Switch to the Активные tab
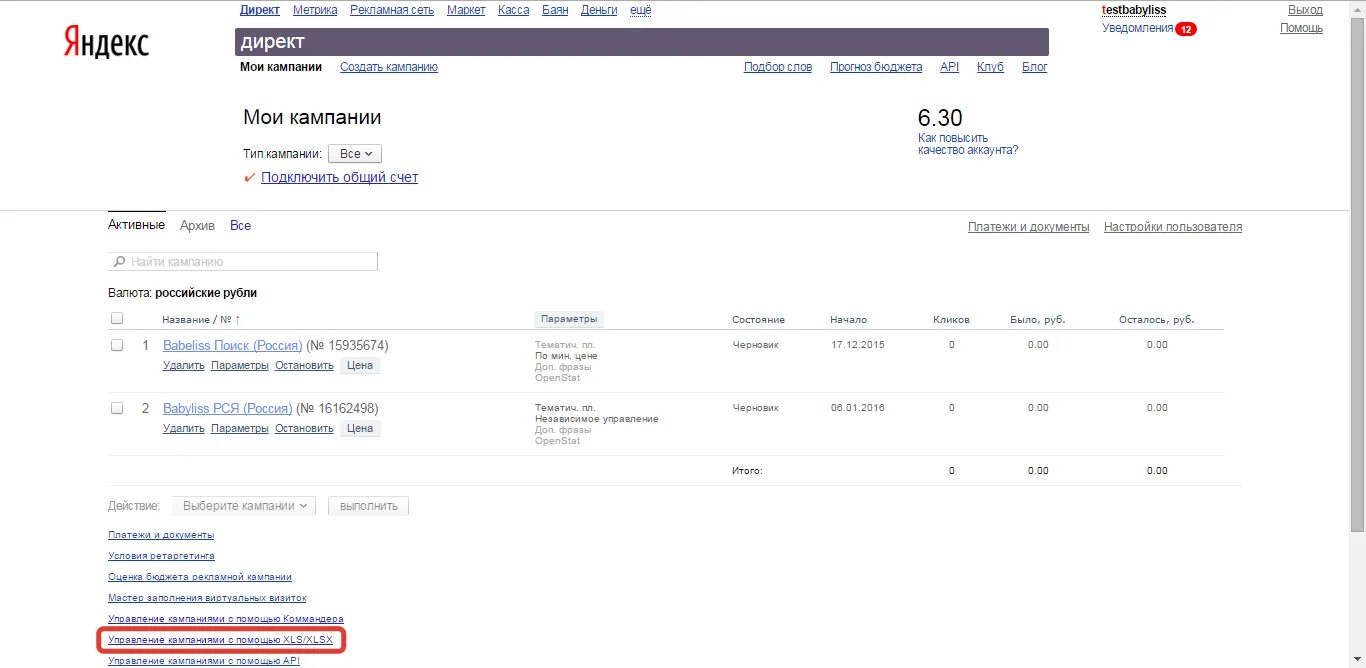Viewport: 1366px width, 668px height. tap(136, 225)
